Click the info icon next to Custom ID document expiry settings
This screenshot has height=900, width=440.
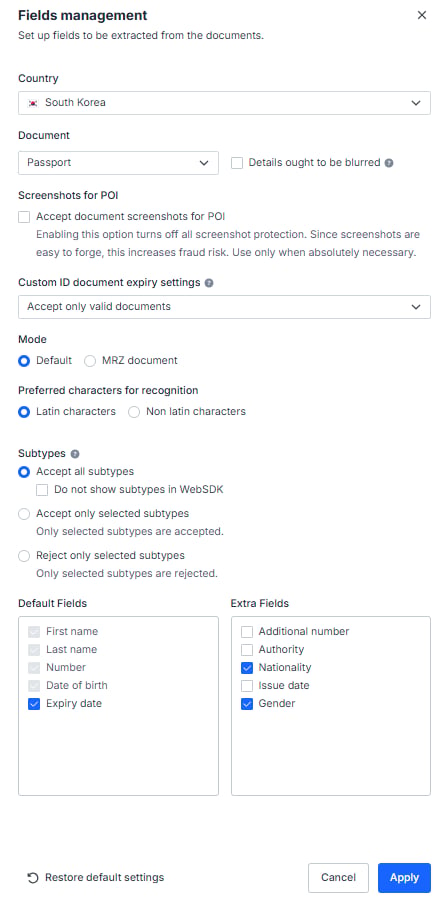pyautogui.click(x=209, y=283)
